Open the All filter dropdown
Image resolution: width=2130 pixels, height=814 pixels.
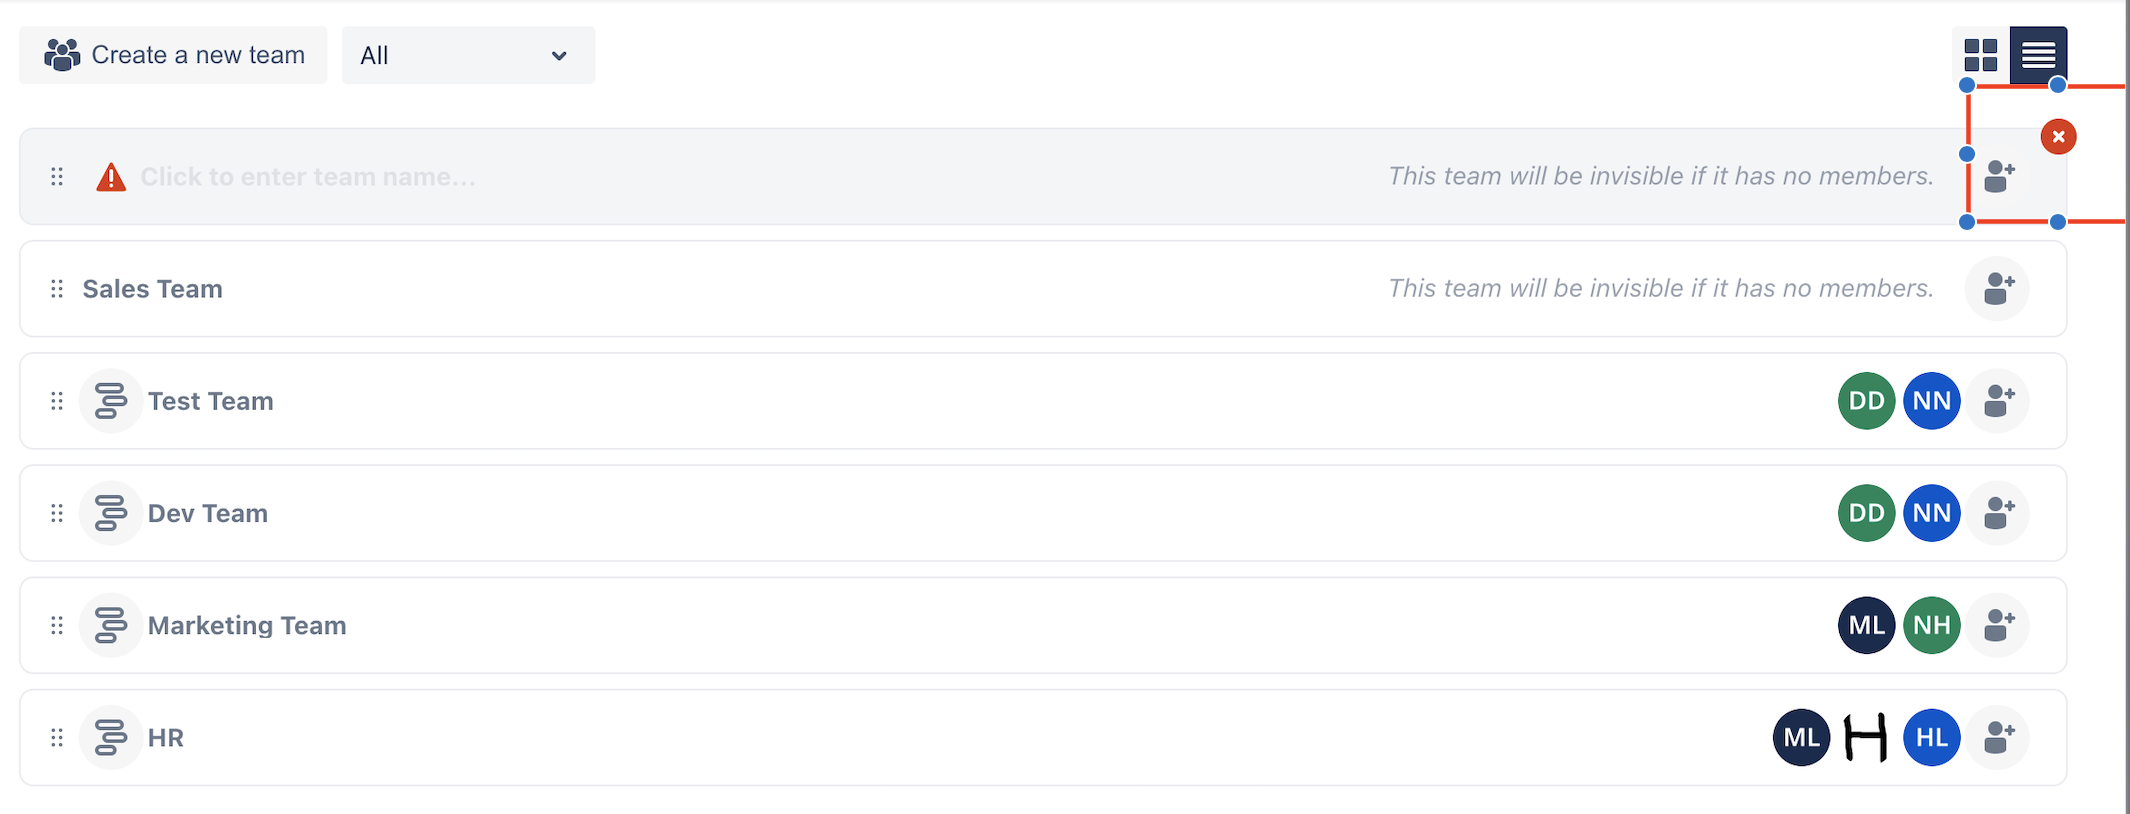468,55
